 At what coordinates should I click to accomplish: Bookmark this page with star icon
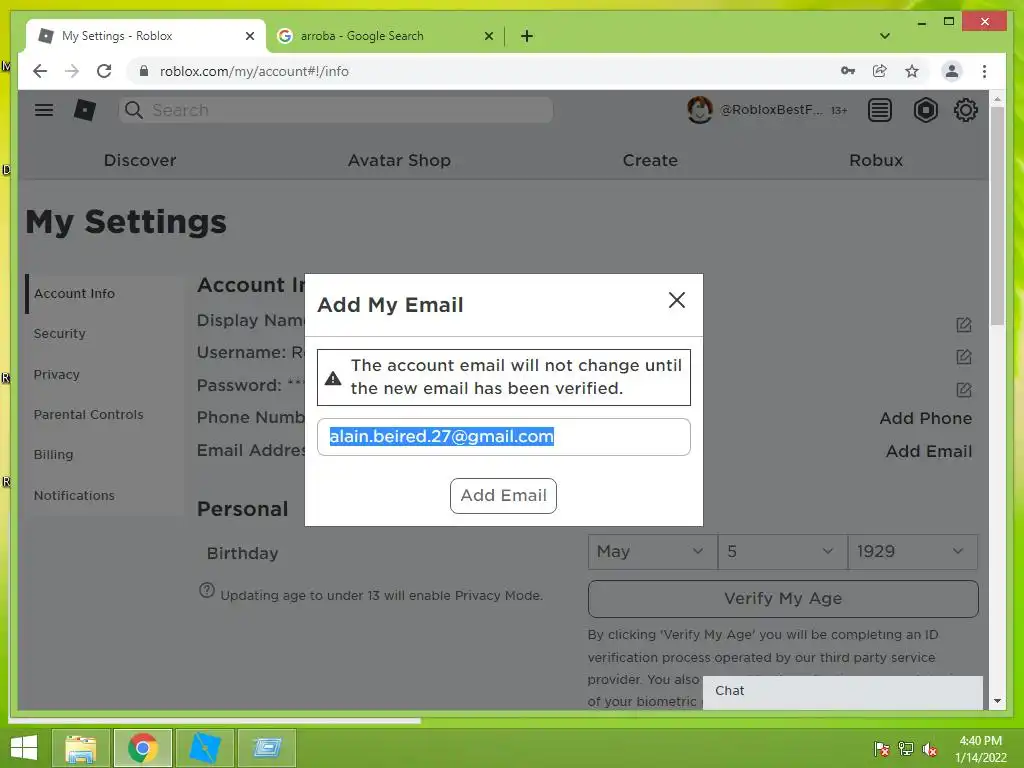coord(912,71)
